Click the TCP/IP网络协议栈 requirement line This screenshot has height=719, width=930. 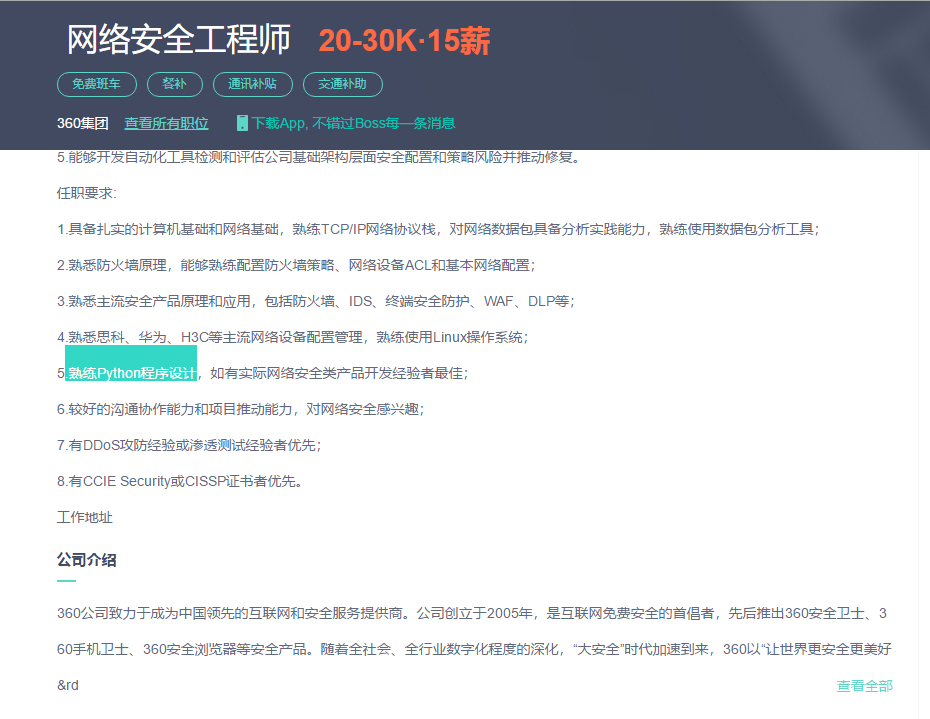pyautogui.click(x=437, y=229)
